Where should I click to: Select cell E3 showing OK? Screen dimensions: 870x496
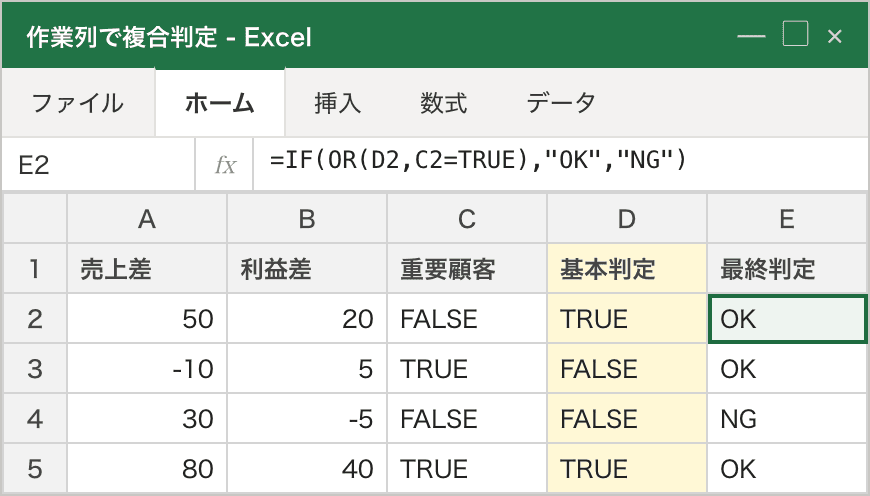pyautogui.click(x=787, y=368)
